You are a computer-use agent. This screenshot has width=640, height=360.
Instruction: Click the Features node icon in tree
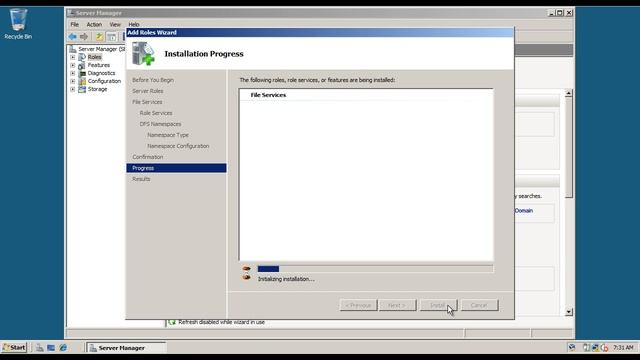coord(82,65)
